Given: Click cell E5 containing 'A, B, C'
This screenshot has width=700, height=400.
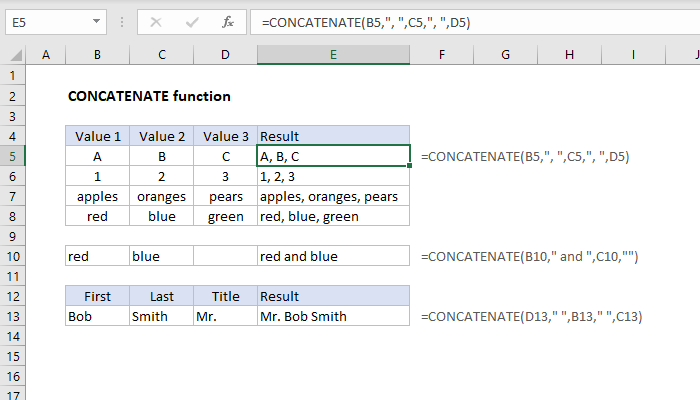Looking at the screenshot, I should click(333, 156).
